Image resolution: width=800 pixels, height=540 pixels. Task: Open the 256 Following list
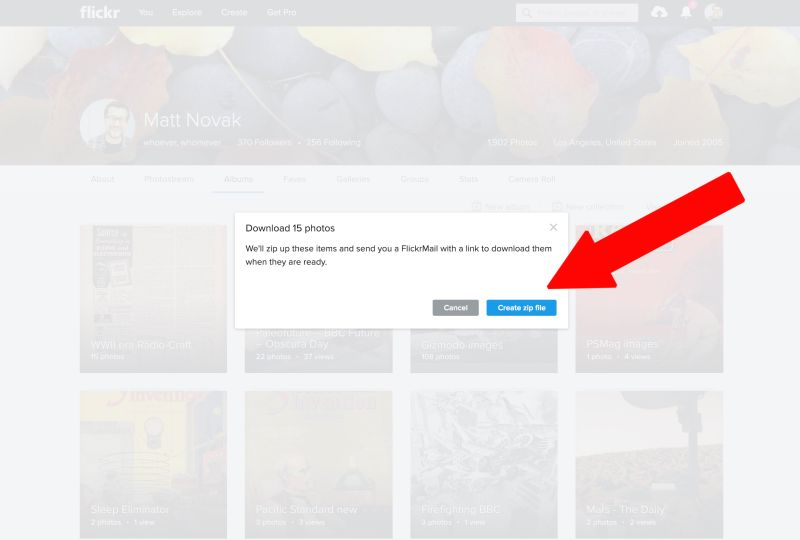click(x=333, y=142)
